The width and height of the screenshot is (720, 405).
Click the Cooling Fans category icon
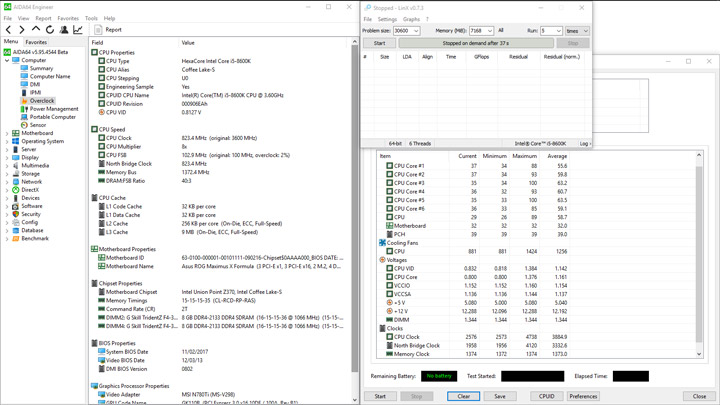click(382, 242)
